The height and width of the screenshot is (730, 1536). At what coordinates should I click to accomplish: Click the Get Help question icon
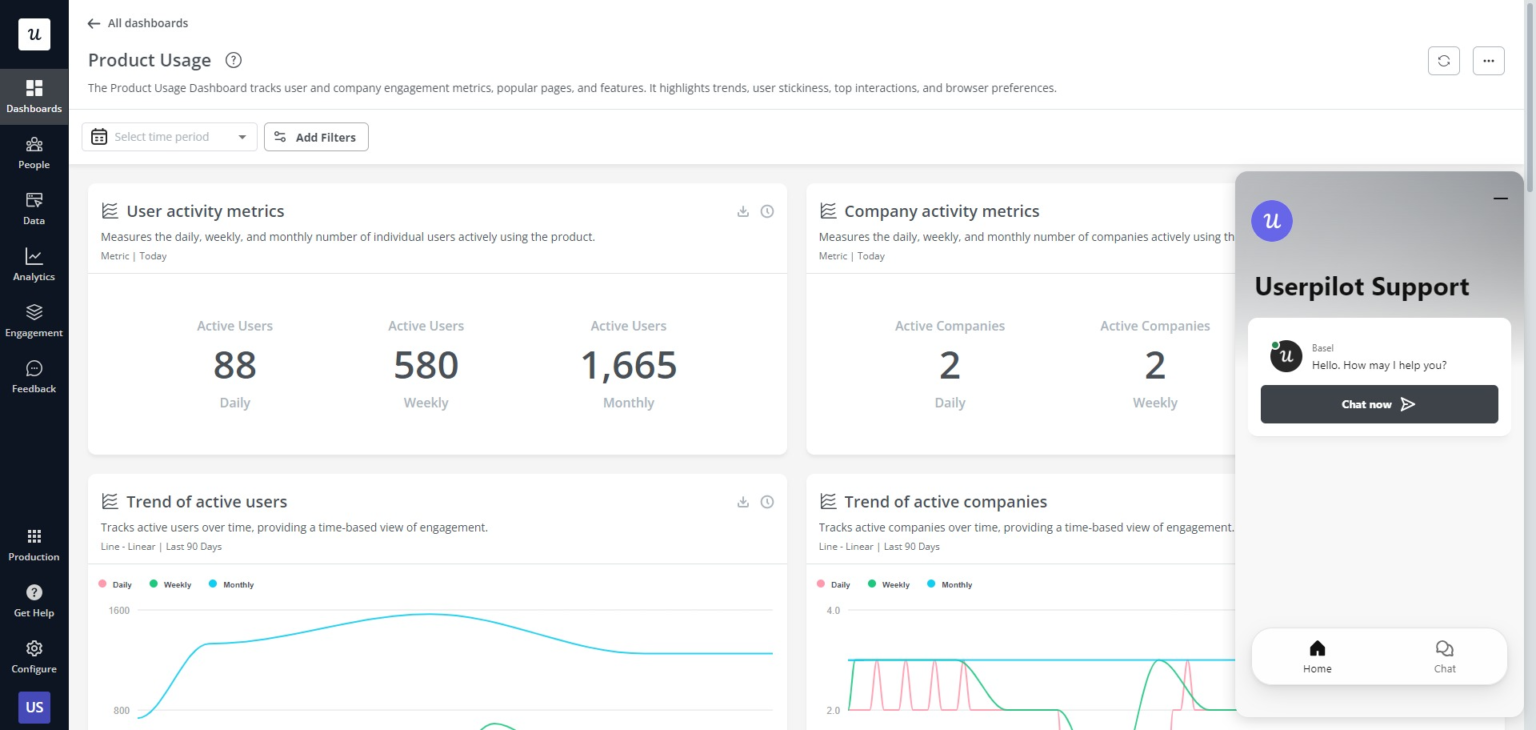click(x=34, y=600)
